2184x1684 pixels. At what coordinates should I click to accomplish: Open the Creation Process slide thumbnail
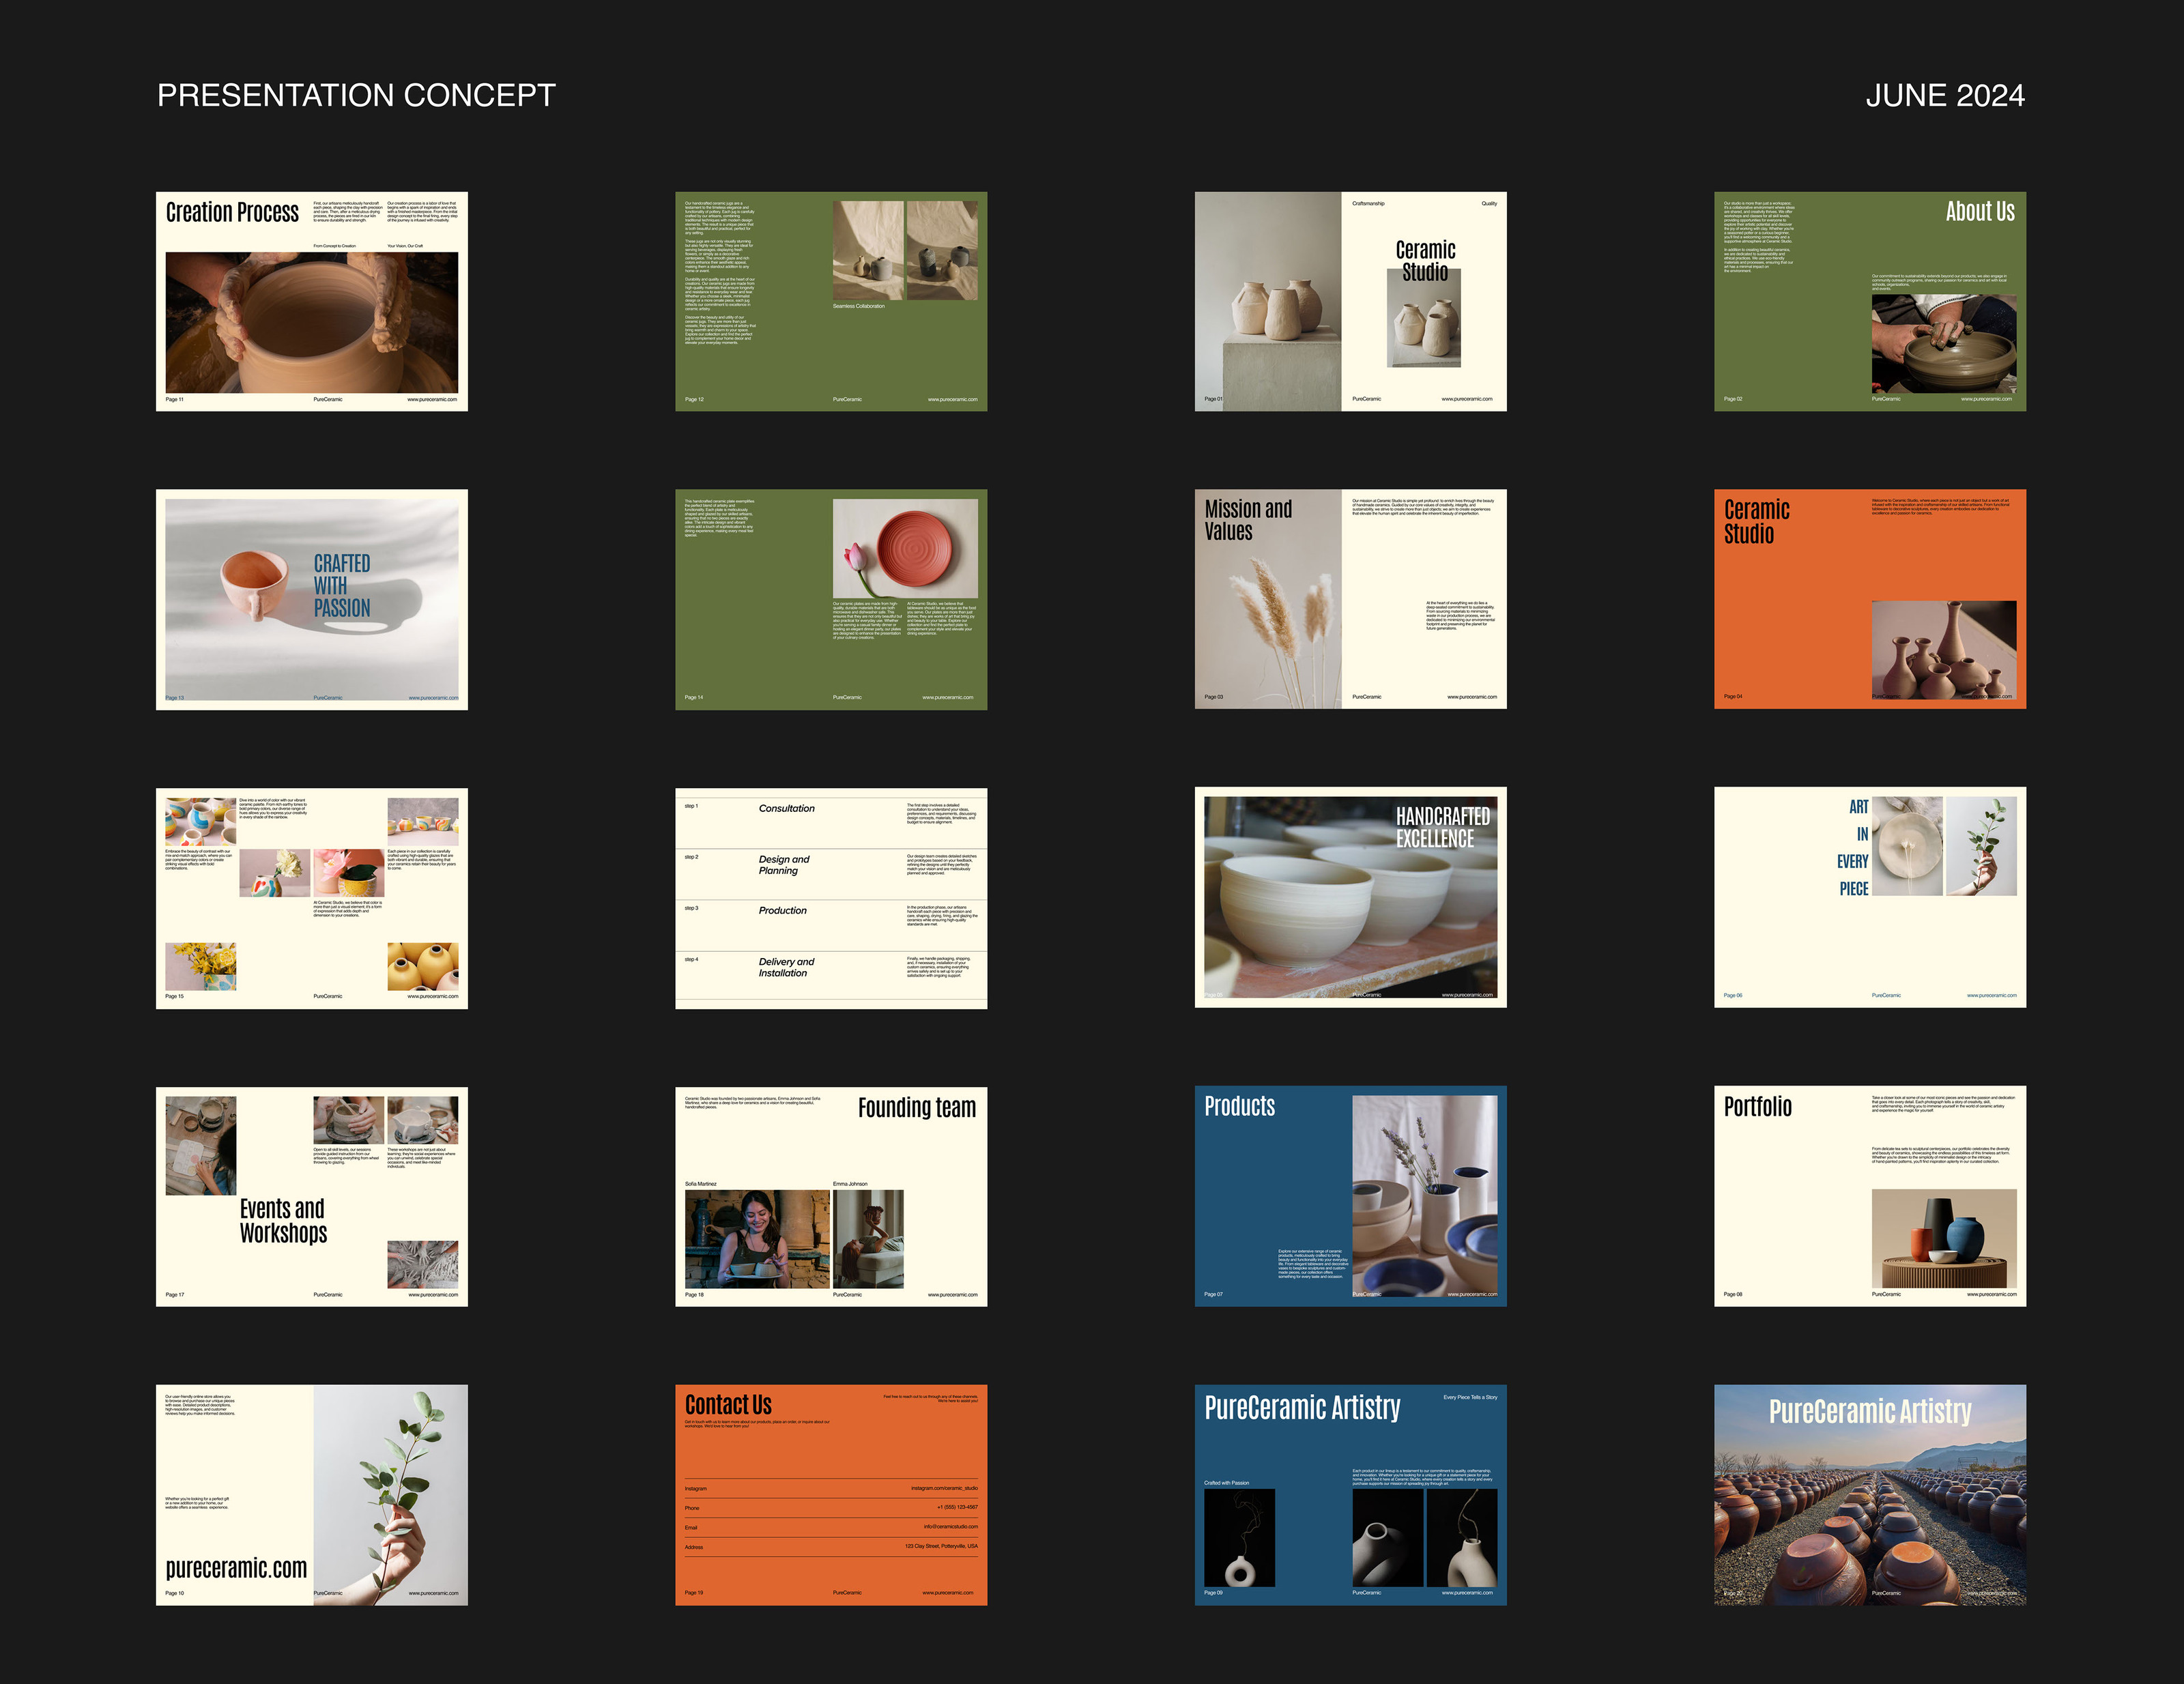pyautogui.click(x=311, y=301)
